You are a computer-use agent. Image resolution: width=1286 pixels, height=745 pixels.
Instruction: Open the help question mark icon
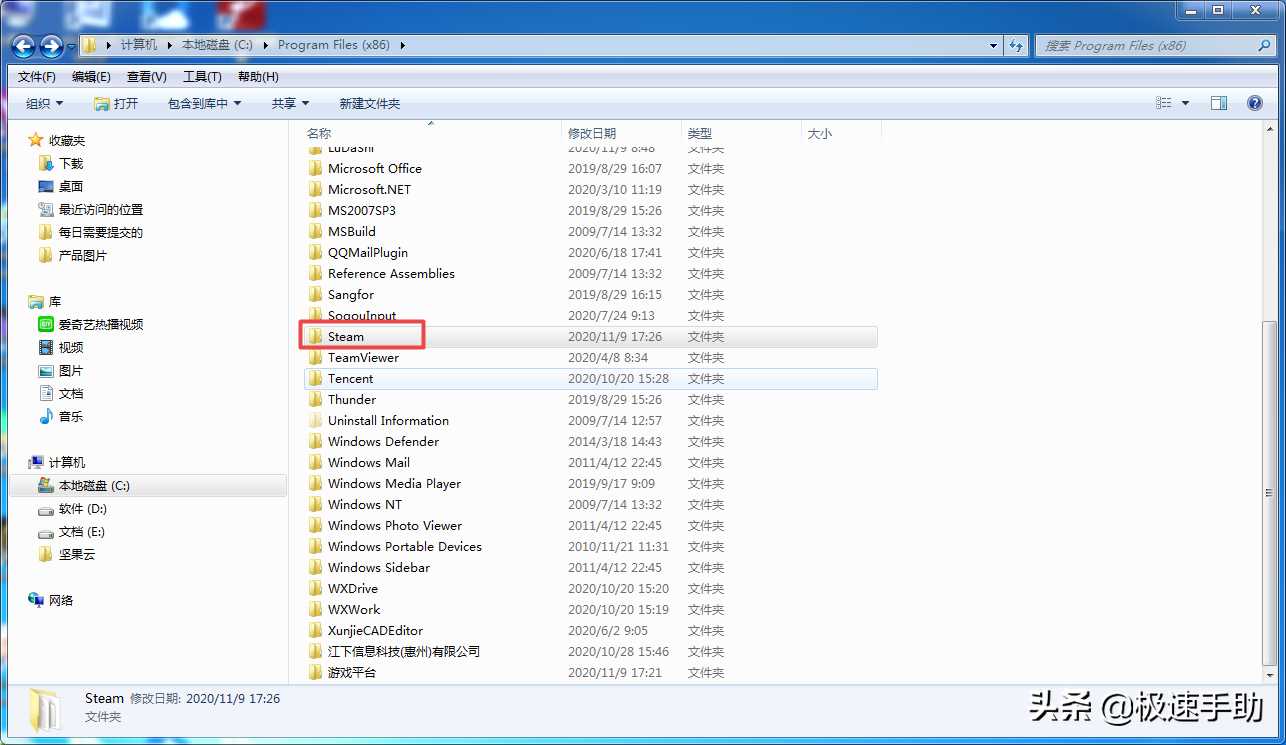click(x=1254, y=103)
